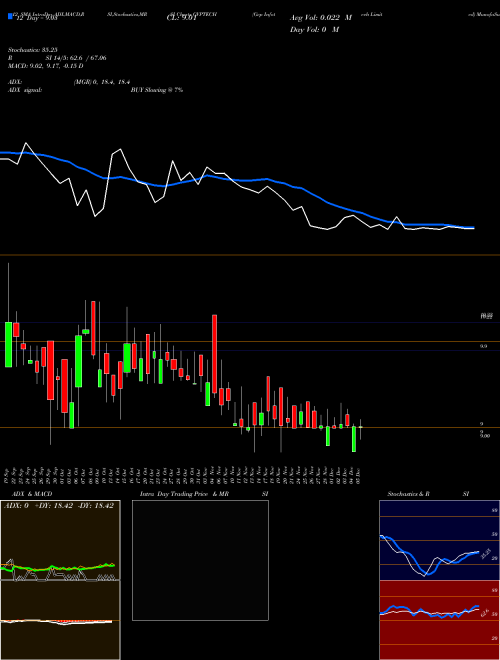Click the blue 12 Day SMA legend square
The height and width of the screenshot is (660, 500).
point(11,16)
